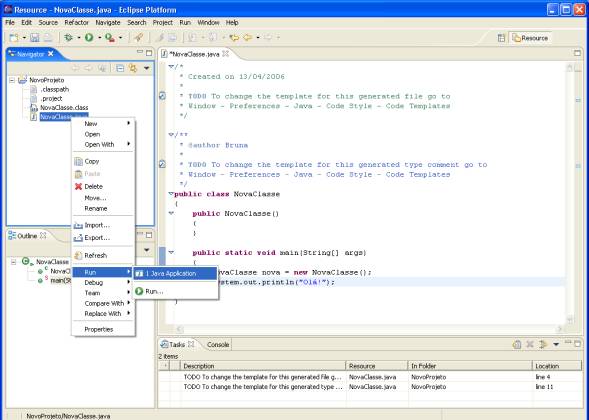Choose 'Run...' in the submenu

[175, 291]
